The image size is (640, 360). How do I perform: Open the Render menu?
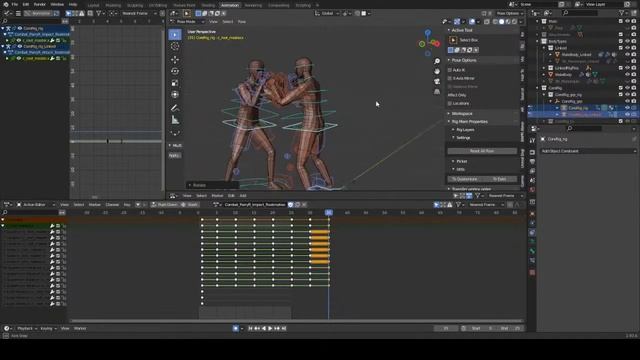tap(40, 4)
